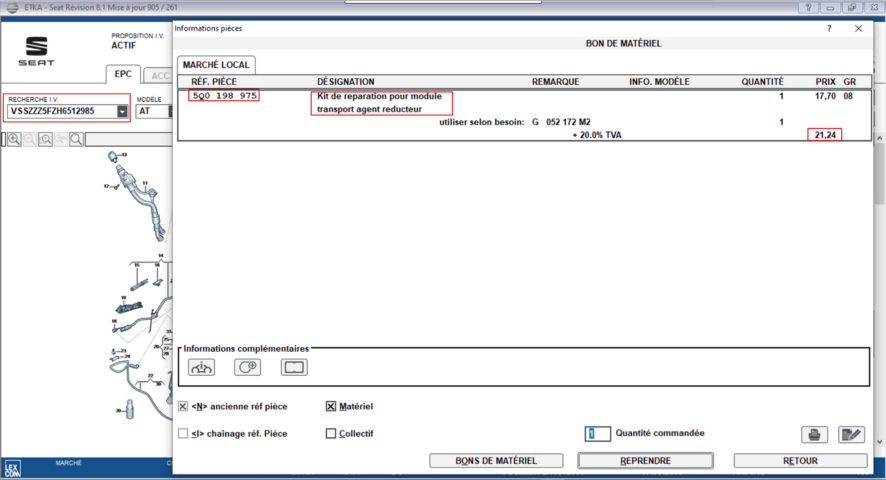Open the first Informations complémentaires icon
Screen dimensions: 886x480
click(201, 367)
